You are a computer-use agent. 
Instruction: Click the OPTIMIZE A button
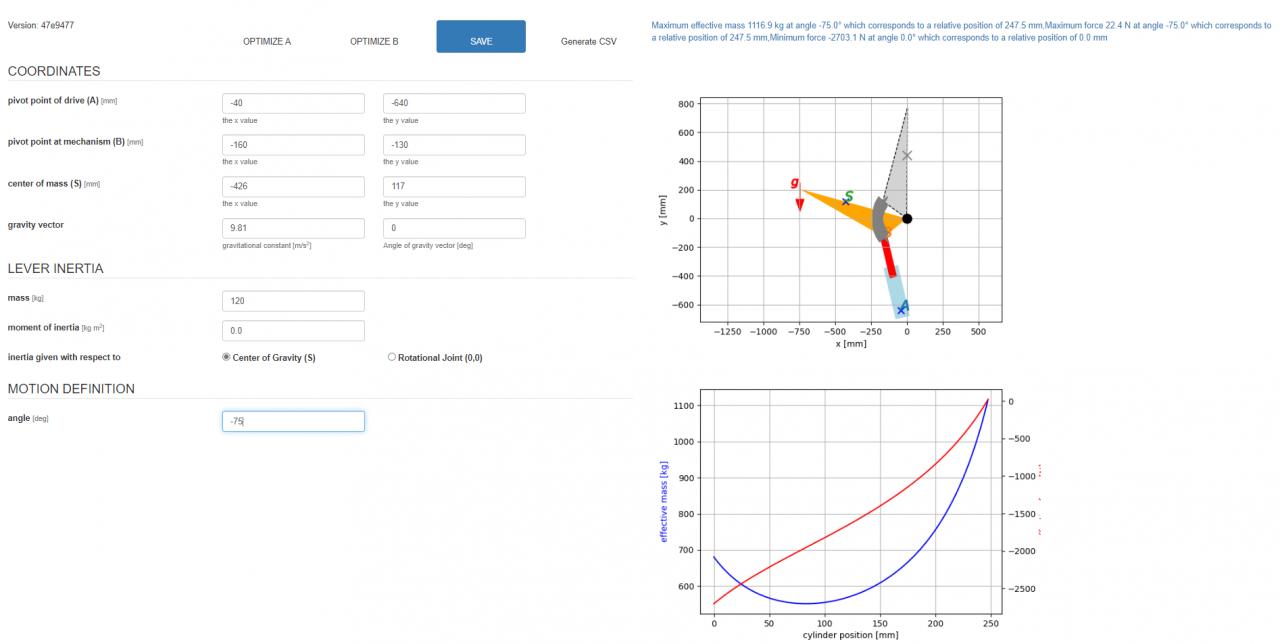pos(267,41)
